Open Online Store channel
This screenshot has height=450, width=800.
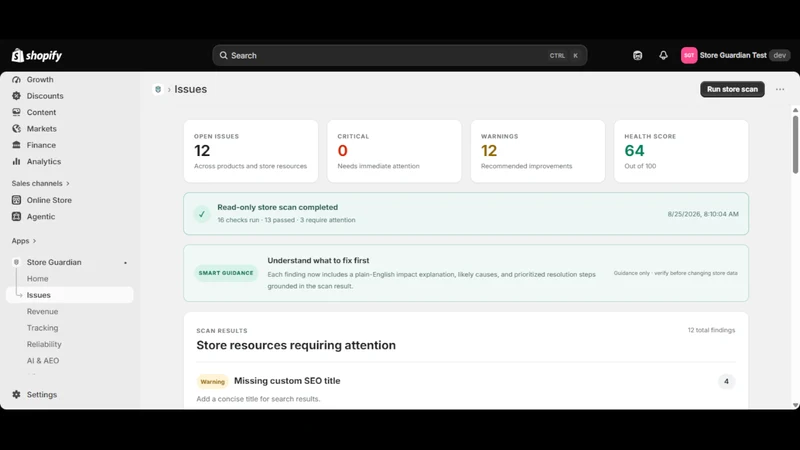(x=49, y=200)
